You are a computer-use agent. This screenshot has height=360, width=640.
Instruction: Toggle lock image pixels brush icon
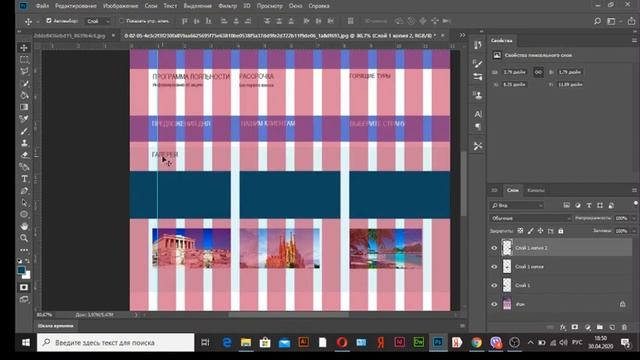530,231
